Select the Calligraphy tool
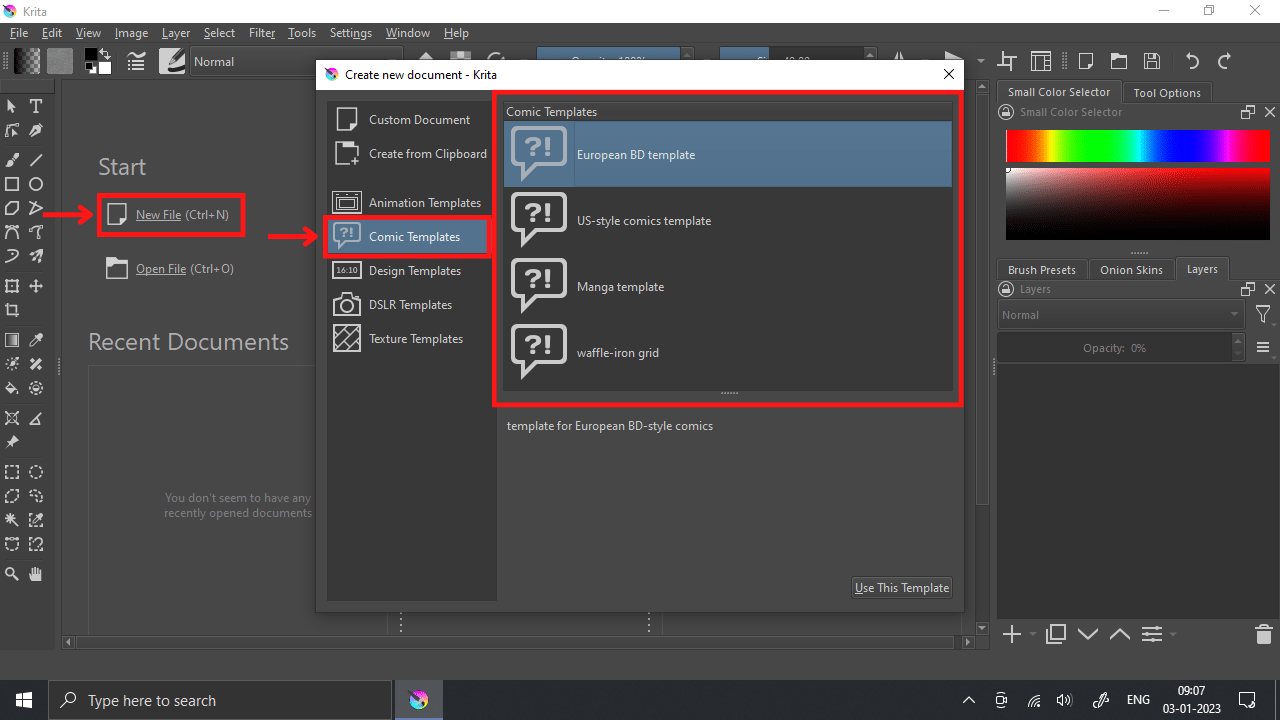This screenshot has height=720, width=1280. tap(36, 131)
